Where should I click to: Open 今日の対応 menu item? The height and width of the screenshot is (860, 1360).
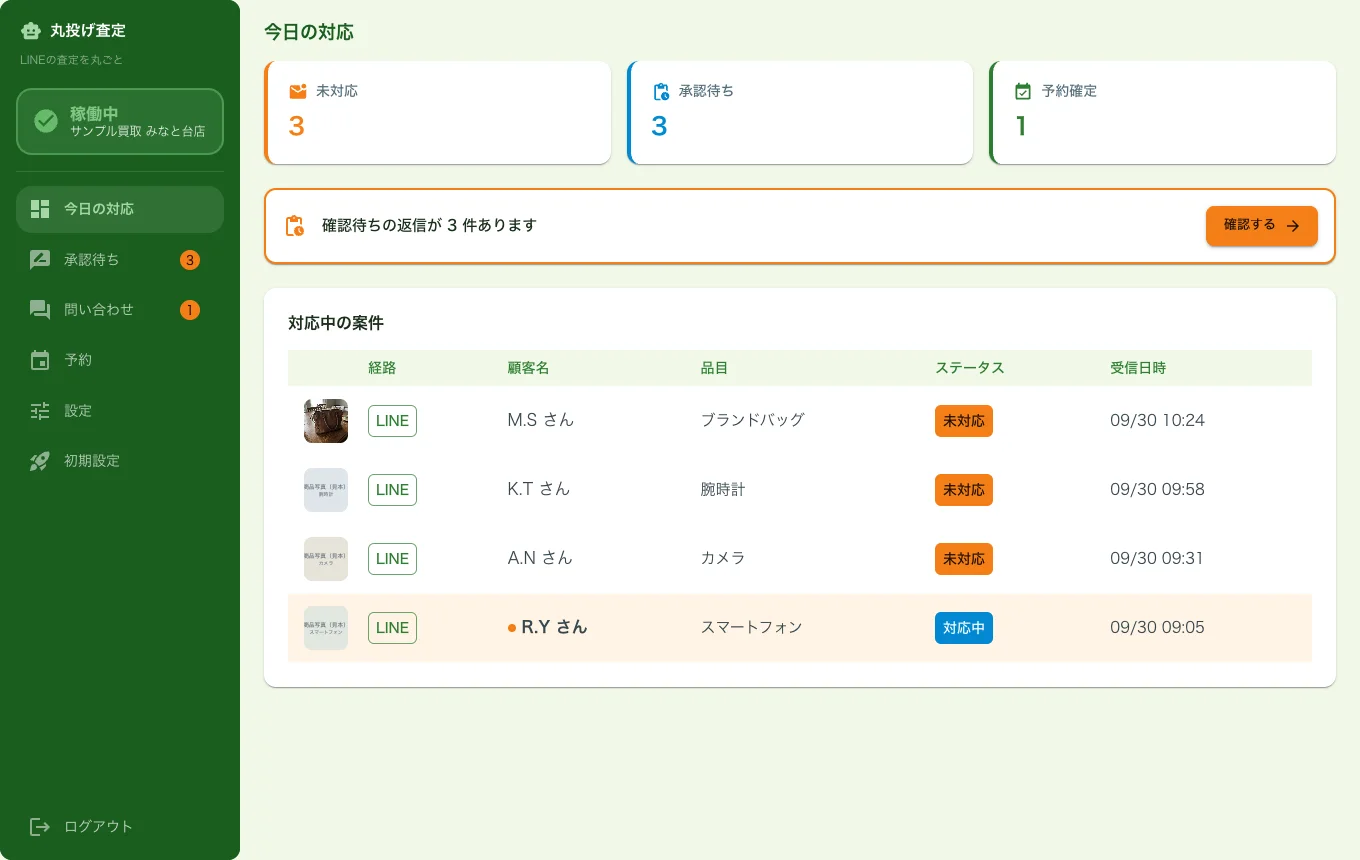[x=120, y=209]
